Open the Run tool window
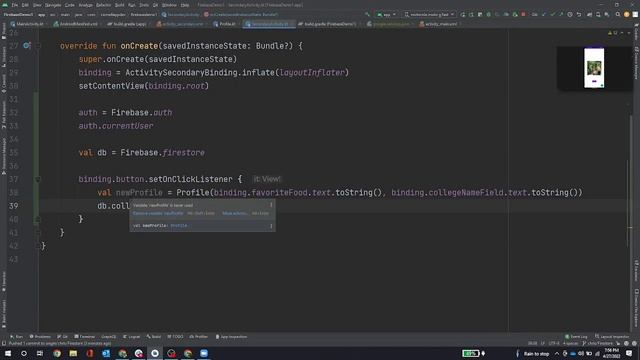The image size is (640, 360). pos(16,337)
